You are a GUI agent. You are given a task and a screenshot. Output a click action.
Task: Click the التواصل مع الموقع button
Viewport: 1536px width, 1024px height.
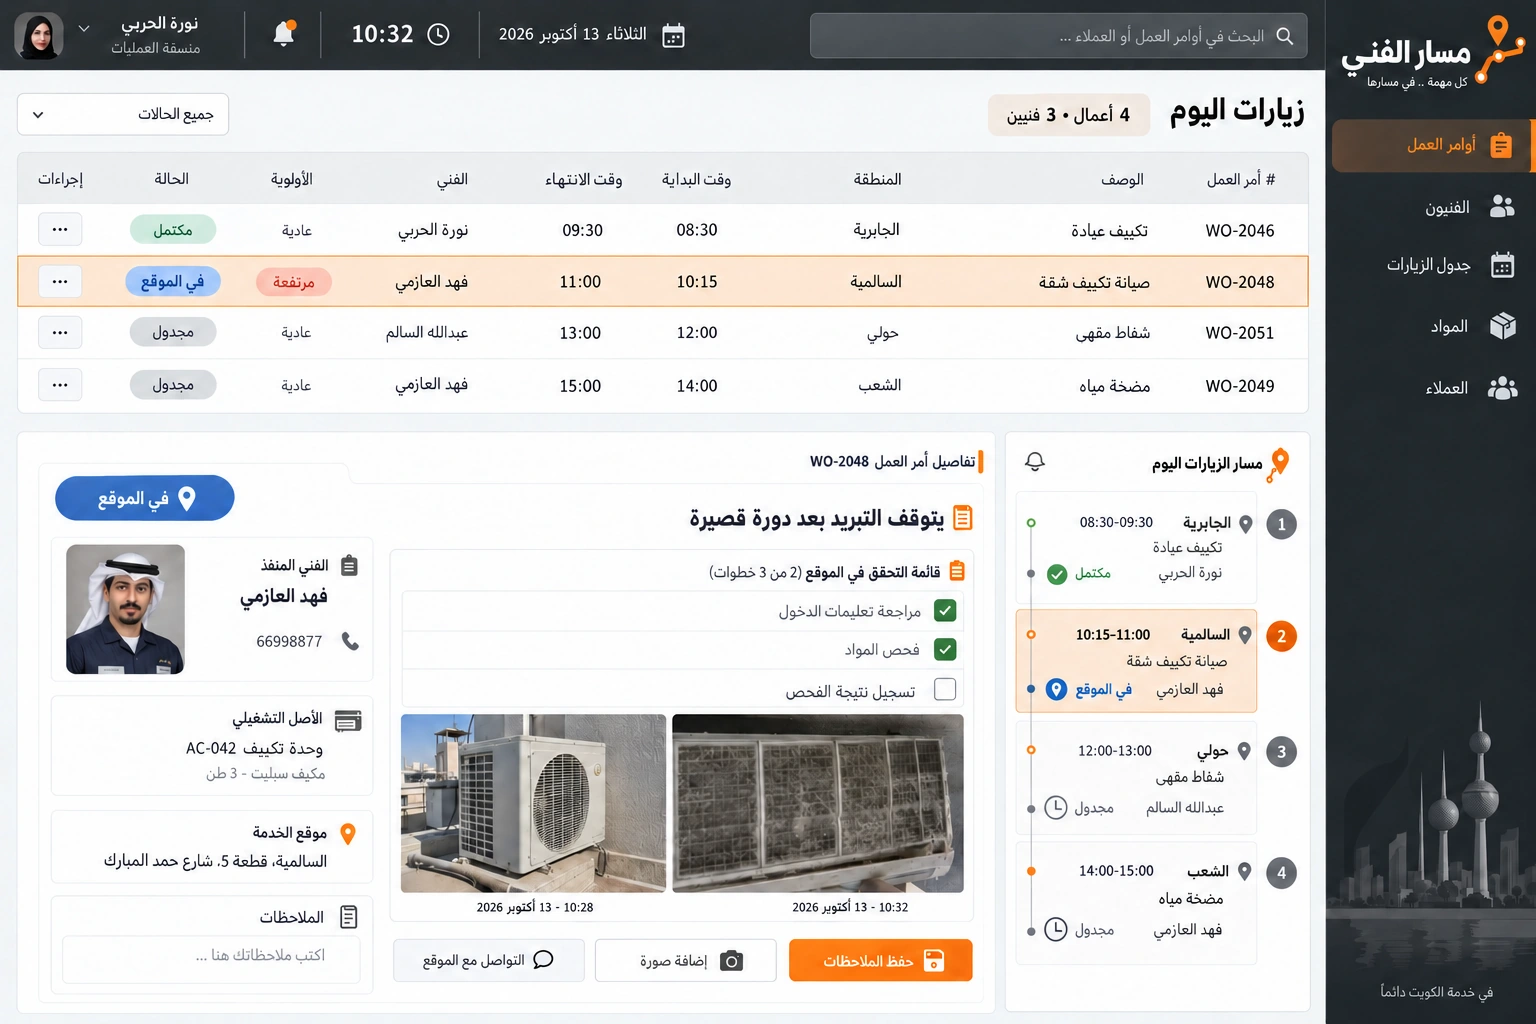(x=488, y=960)
